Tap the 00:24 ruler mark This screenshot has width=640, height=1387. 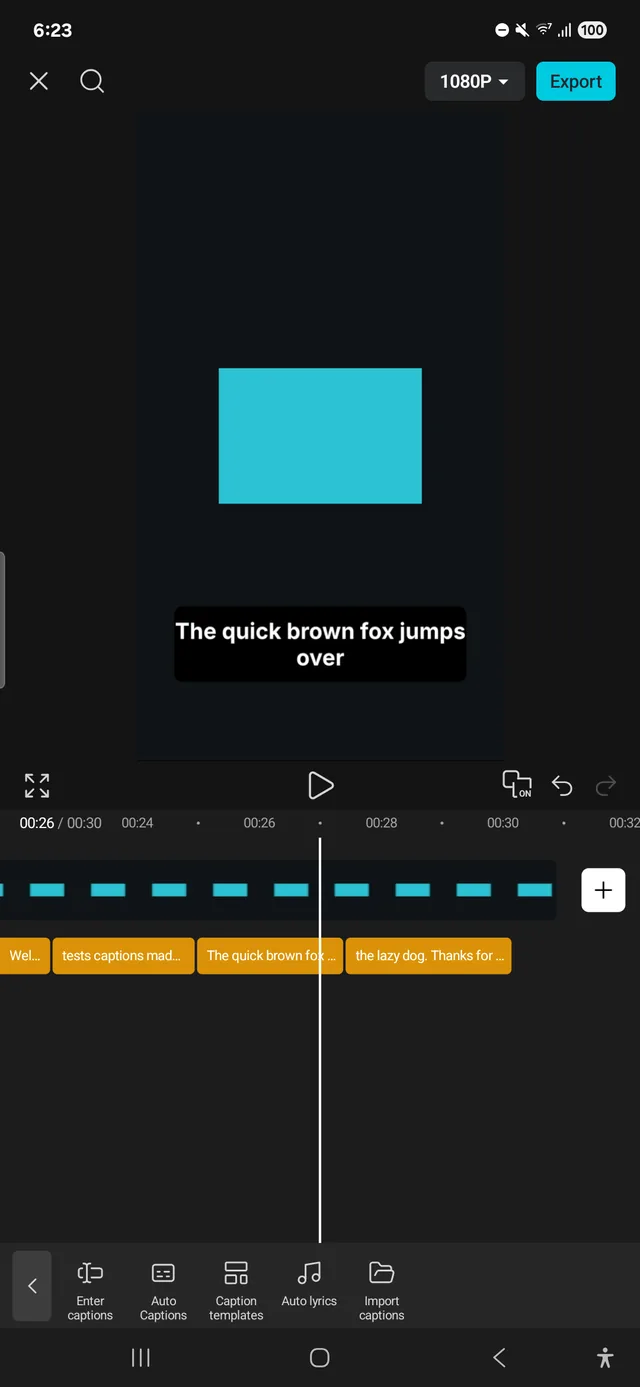(138, 823)
